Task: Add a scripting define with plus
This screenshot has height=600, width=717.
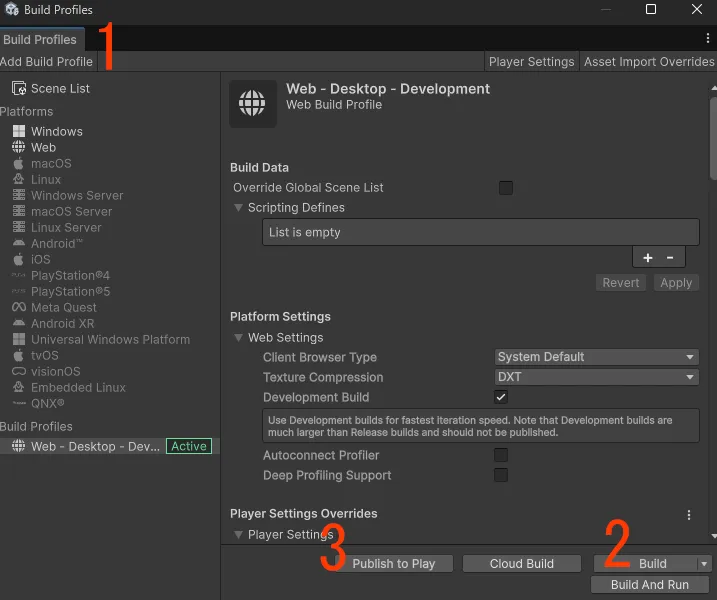Action: pyautogui.click(x=647, y=258)
